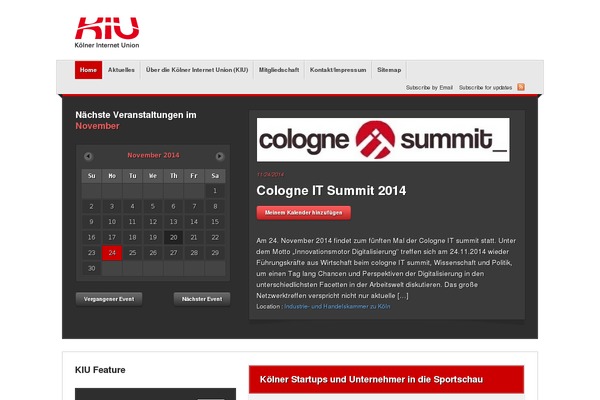The height and width of the screenshot is (400, 600).
Task: Open Kontakt/Impressum menu item
Action: pos(338,70)
